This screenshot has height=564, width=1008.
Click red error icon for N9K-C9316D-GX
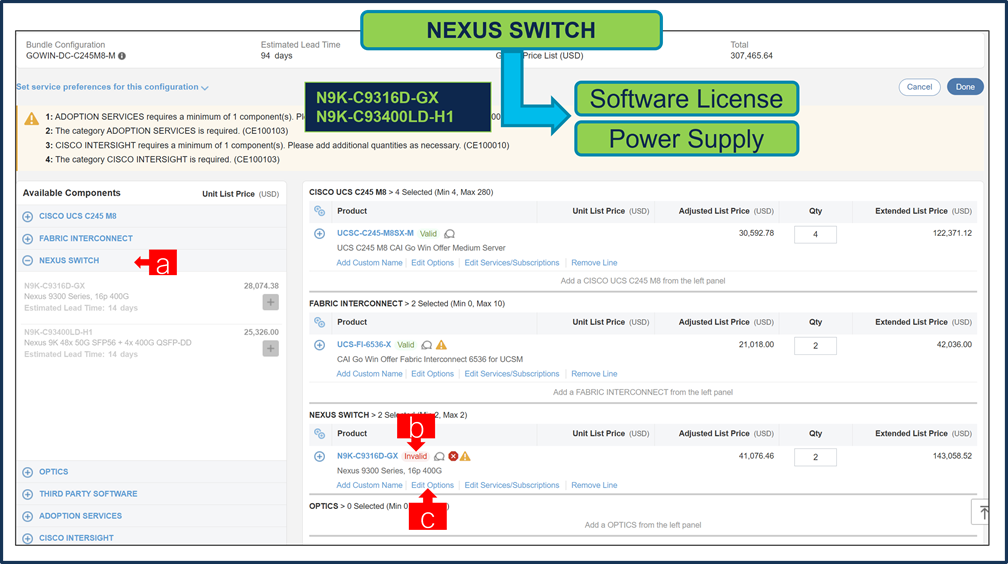click(453, 456)
